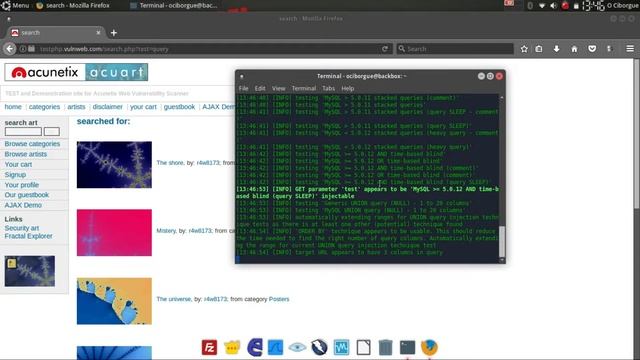
Task: Open the your cart navigation link
Action: coord(143,107)
